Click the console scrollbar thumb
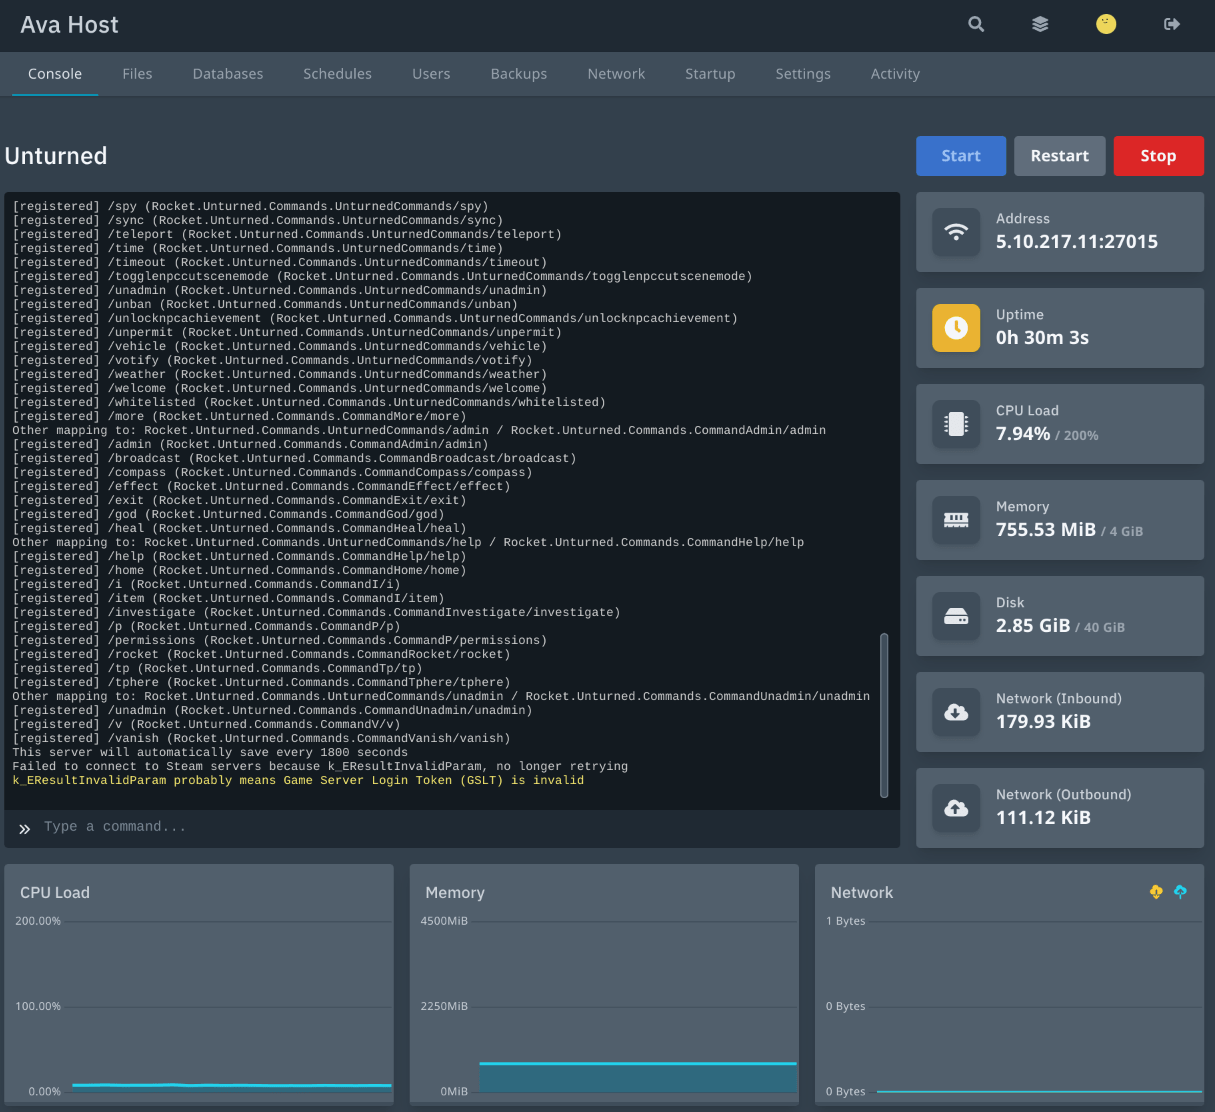Screen dimensions: 1215x1112 [x=884, y=715]
